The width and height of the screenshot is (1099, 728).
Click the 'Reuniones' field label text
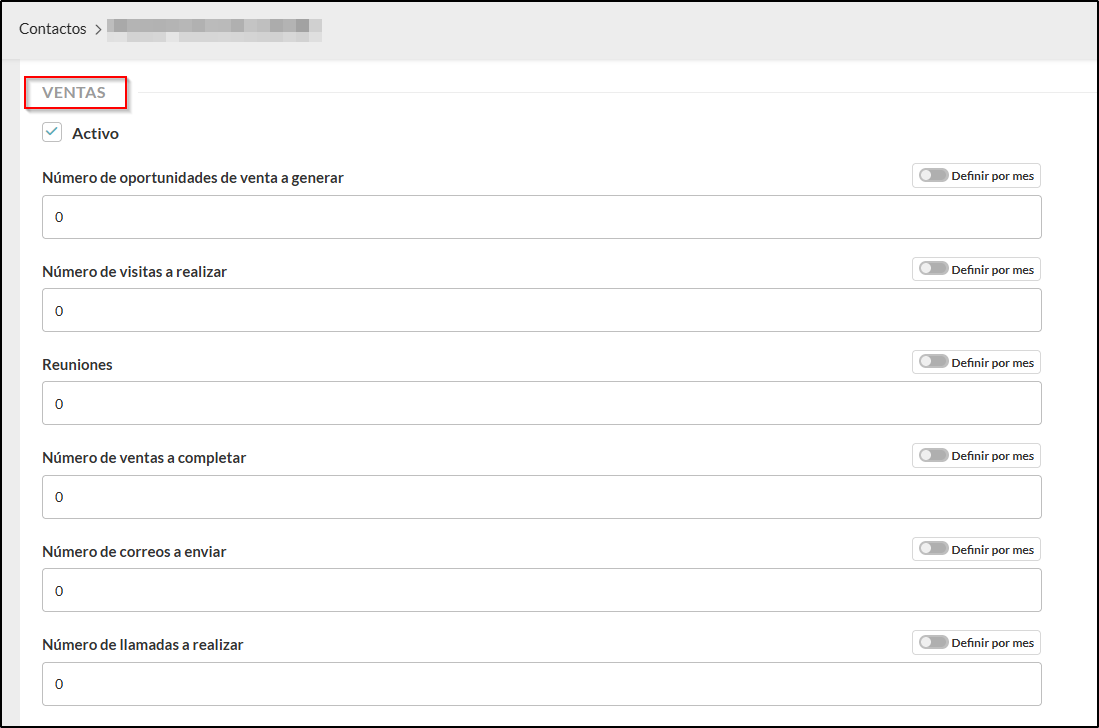coord(77,365)
